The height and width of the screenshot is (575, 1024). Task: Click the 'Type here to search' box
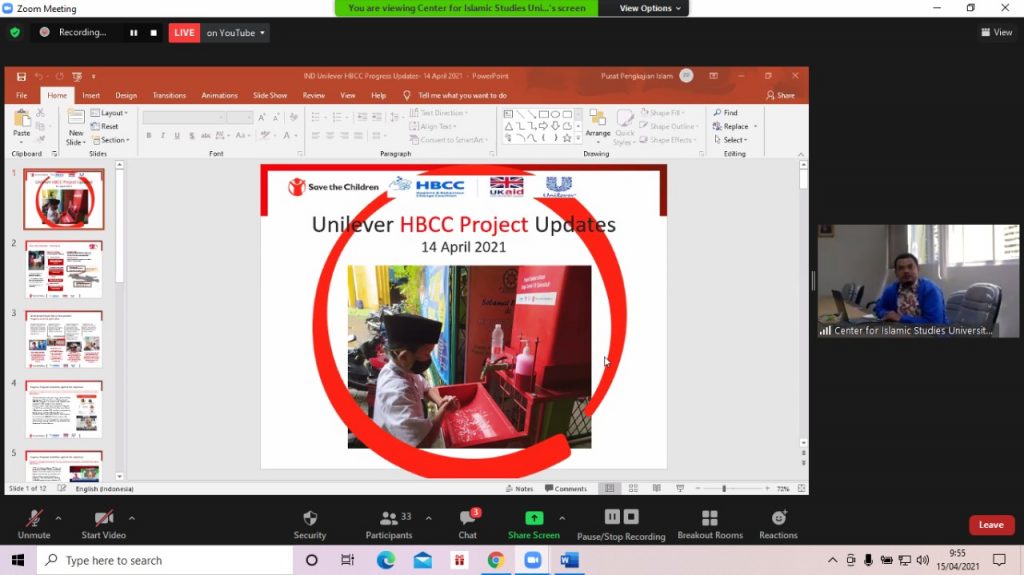point(165,560)
